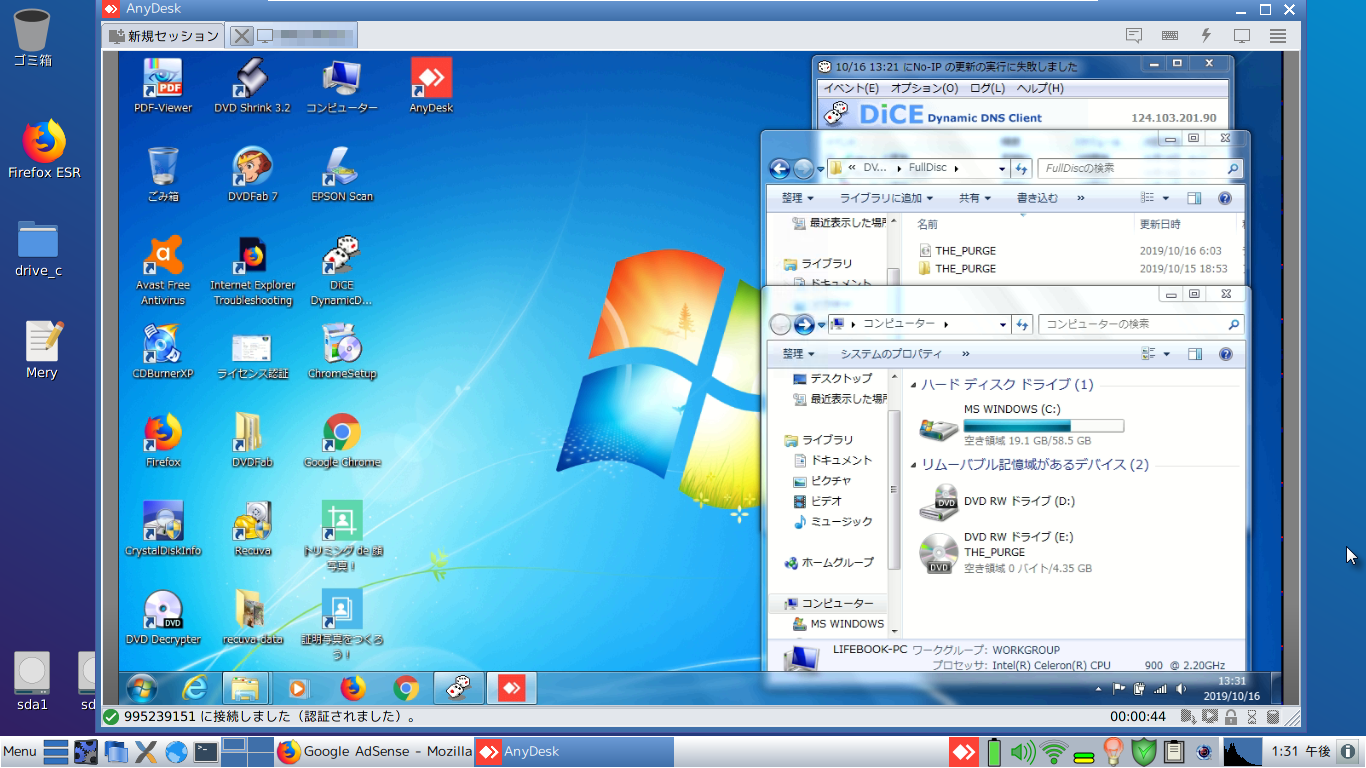Select EPSON Scan desktop icon
The image size is (1366, 768).
point(342,175)
